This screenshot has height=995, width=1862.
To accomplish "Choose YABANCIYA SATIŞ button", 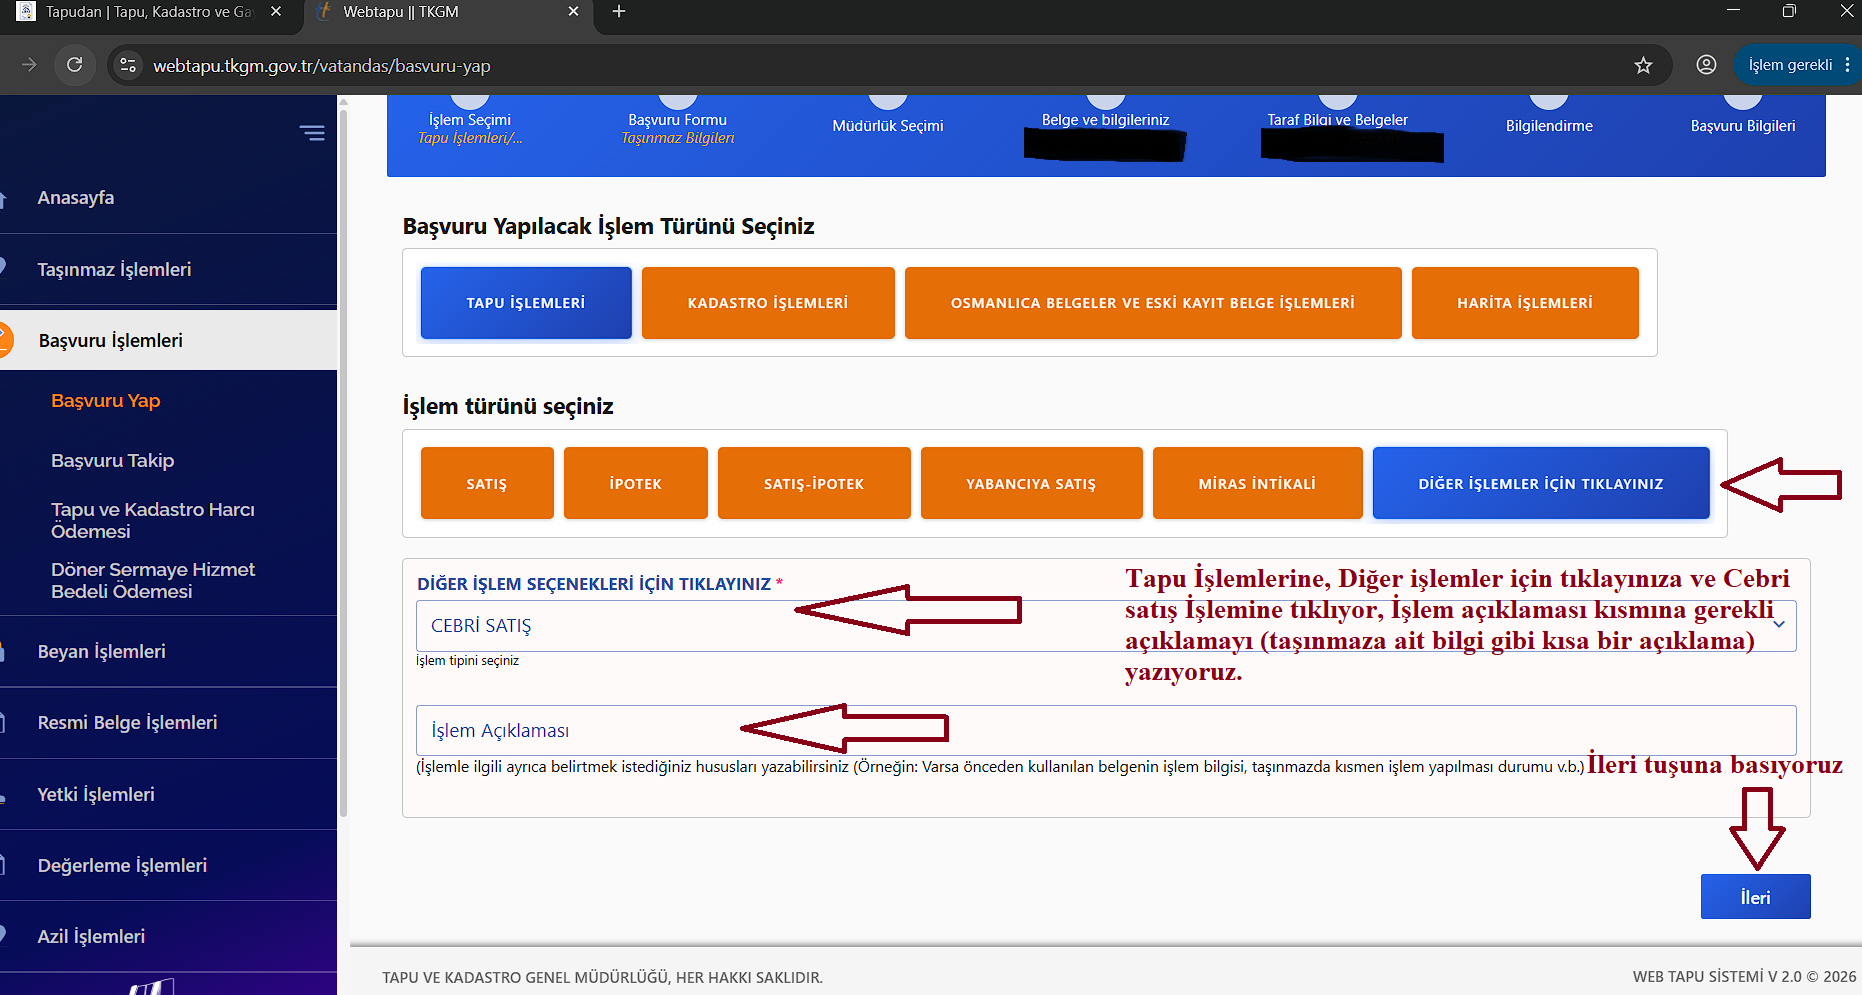I will pyautogui.click(x=1031, y=483).
